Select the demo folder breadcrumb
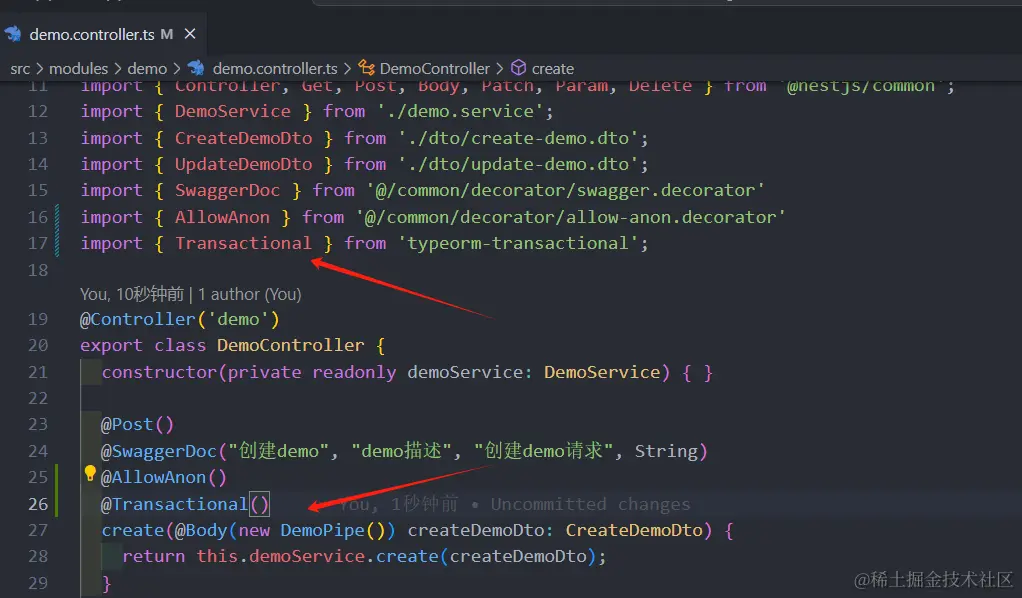The height and width of the screenshot is (598, 1022). click(147, 68)
